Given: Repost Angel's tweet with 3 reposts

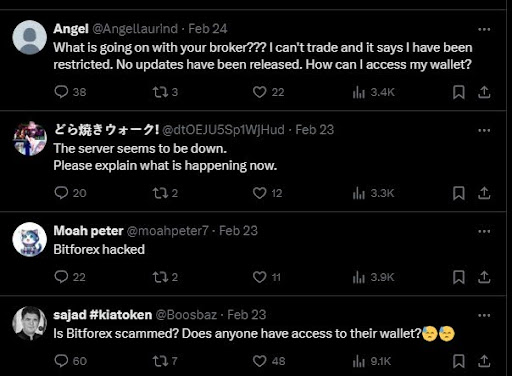Looking at the screenshot, I should pos(160,92).
